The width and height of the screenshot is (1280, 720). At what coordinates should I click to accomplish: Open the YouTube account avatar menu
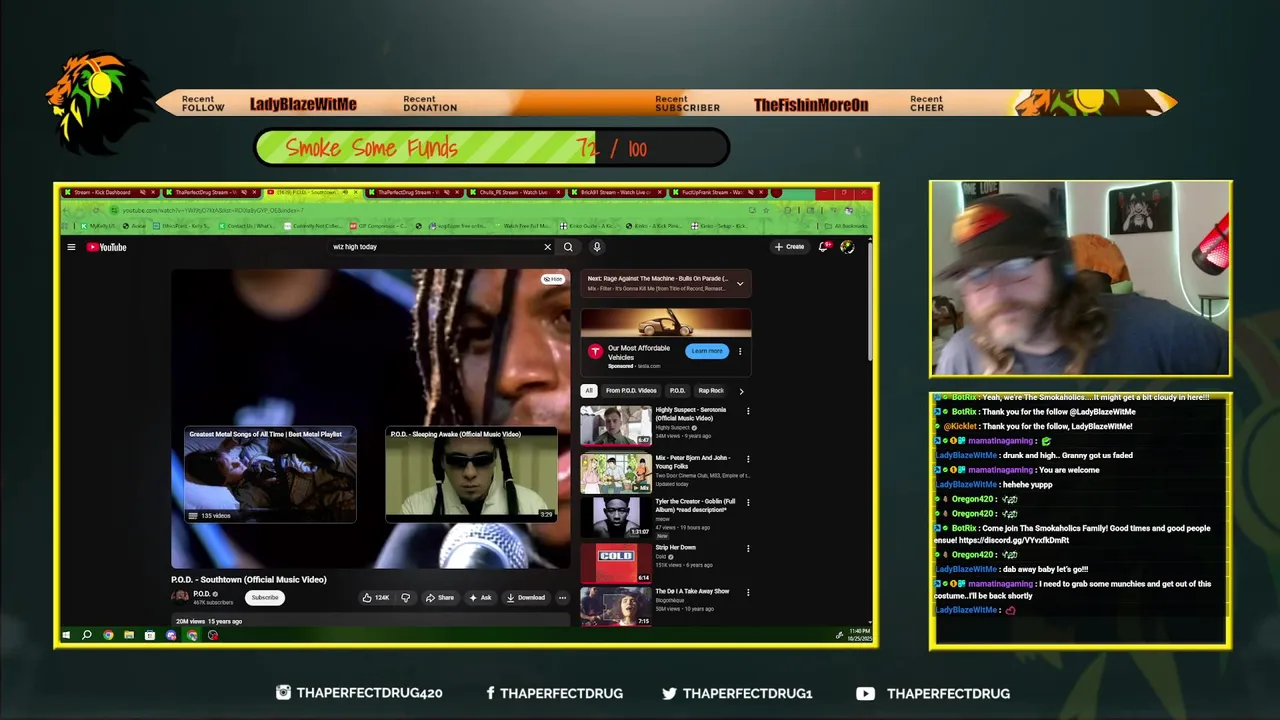point(847,247)
